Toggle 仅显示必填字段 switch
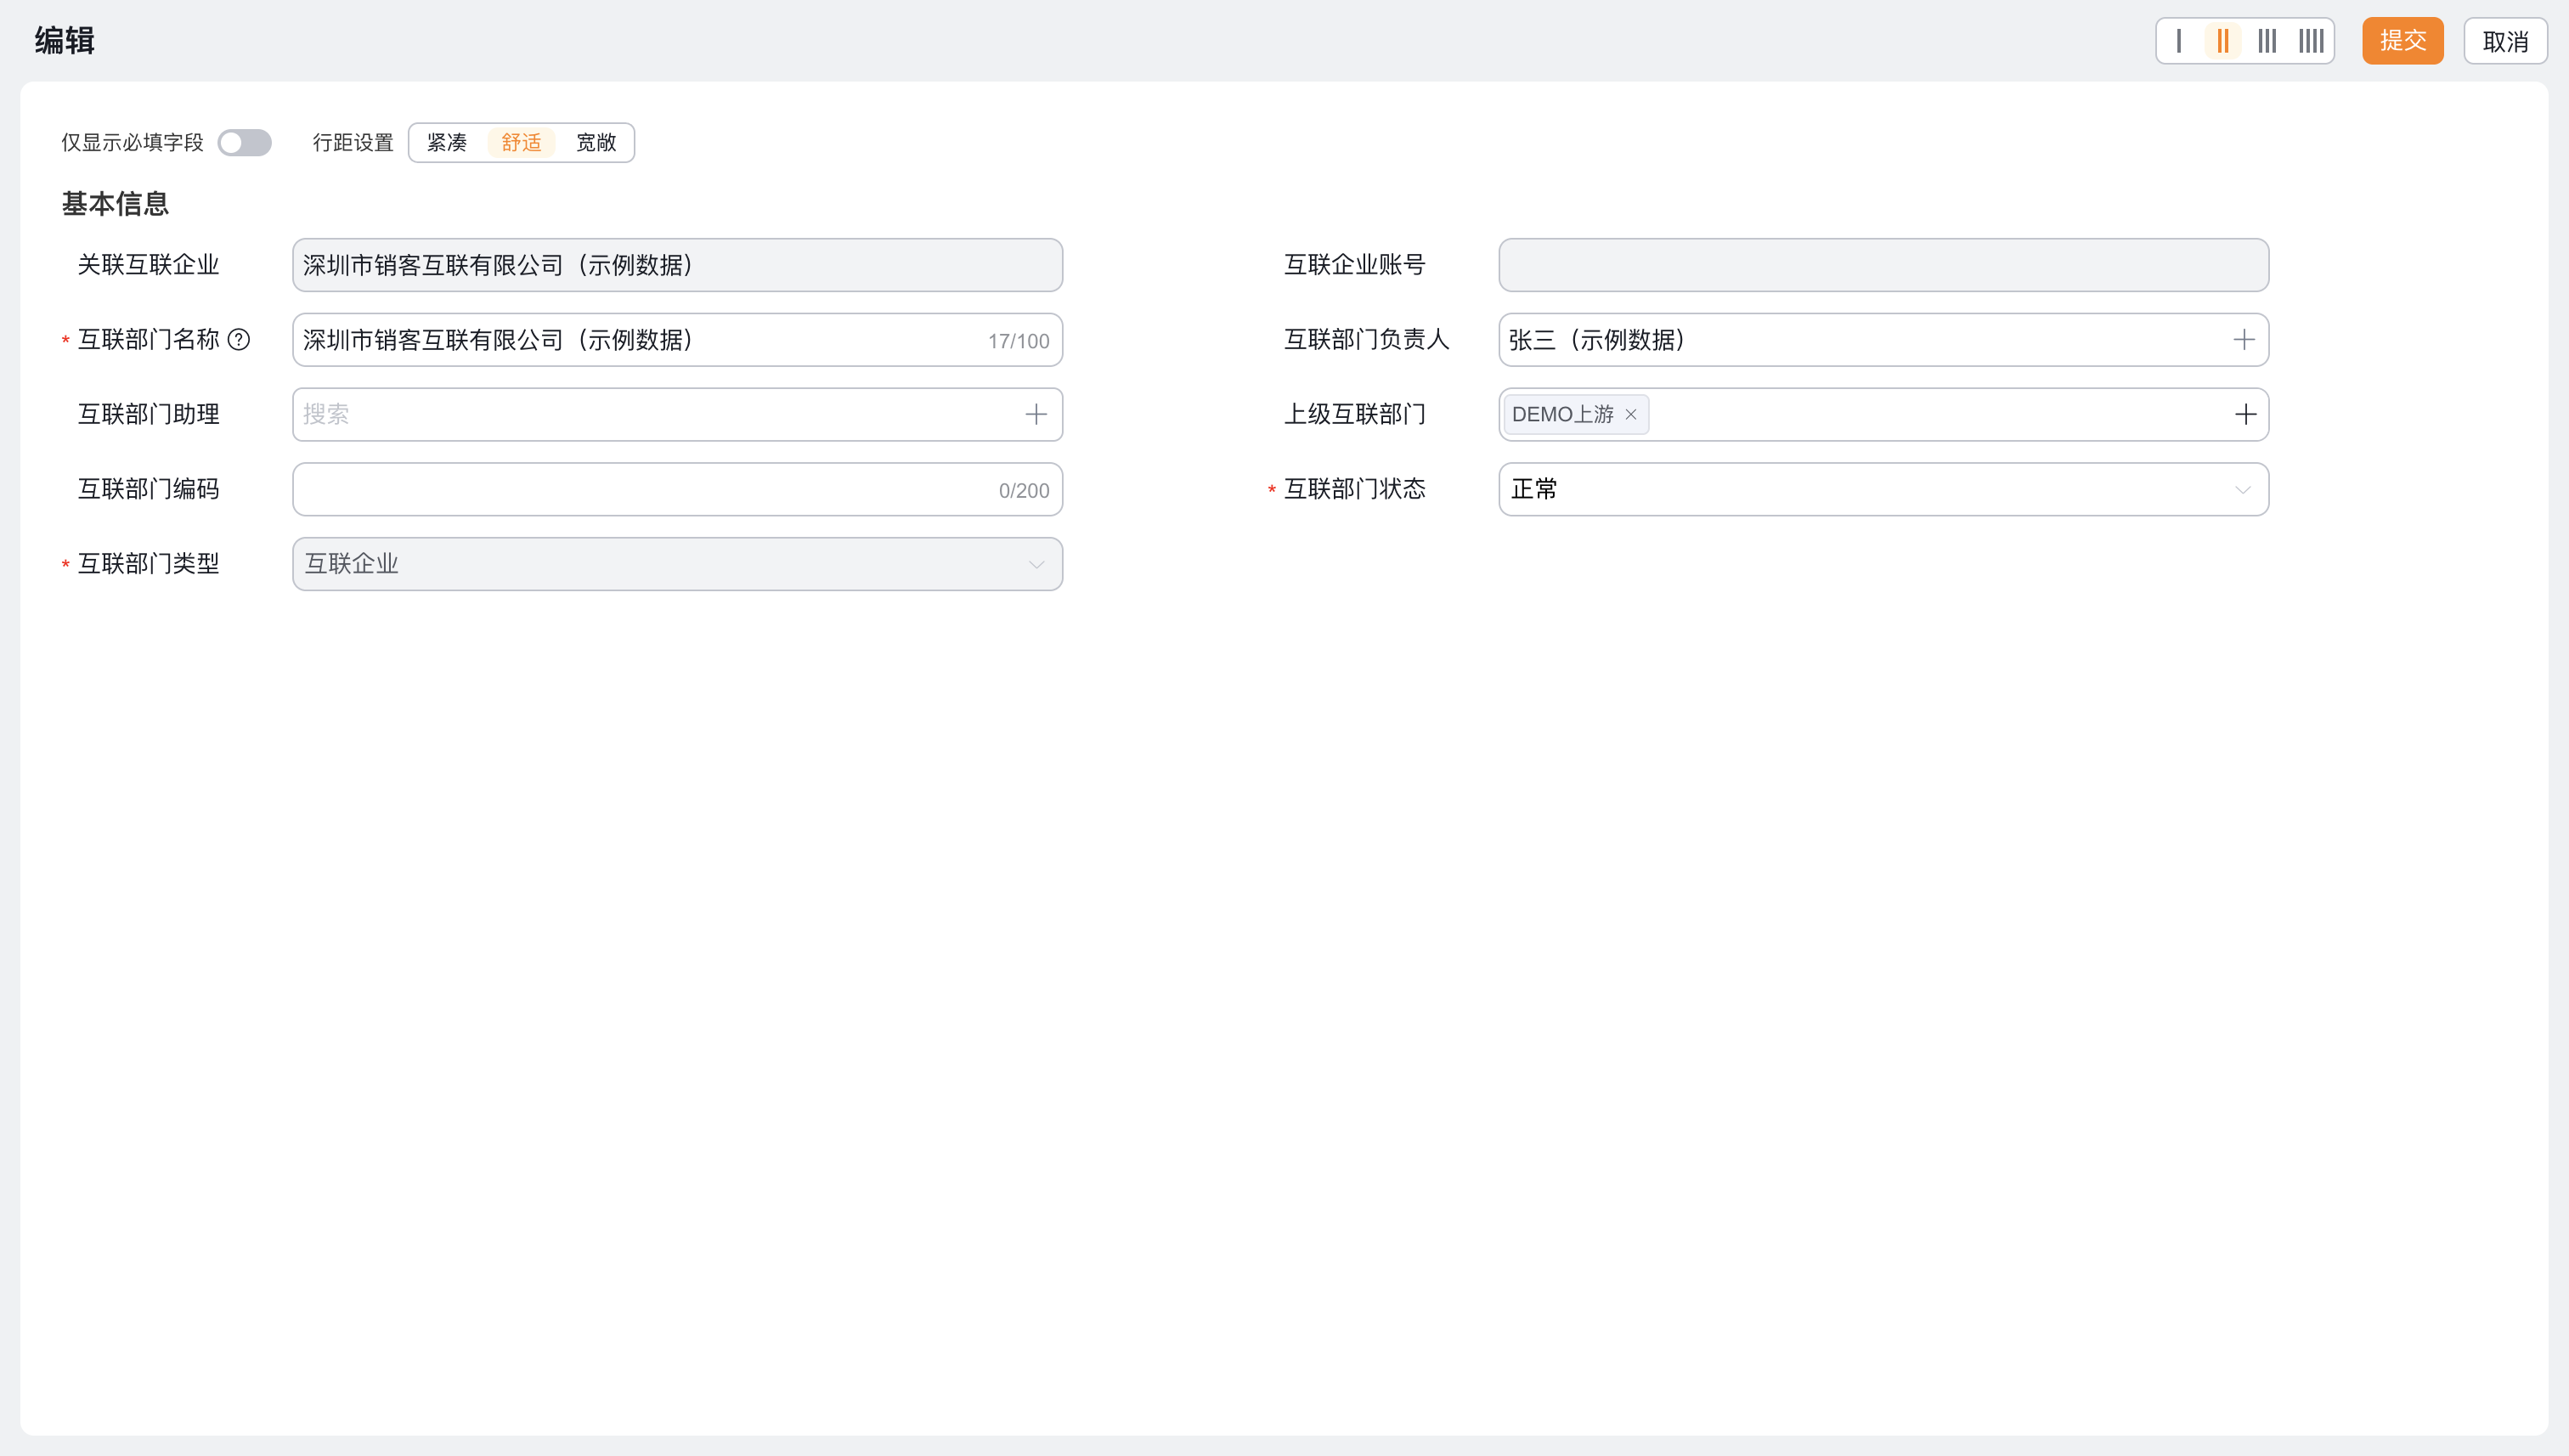 [245, 143]
